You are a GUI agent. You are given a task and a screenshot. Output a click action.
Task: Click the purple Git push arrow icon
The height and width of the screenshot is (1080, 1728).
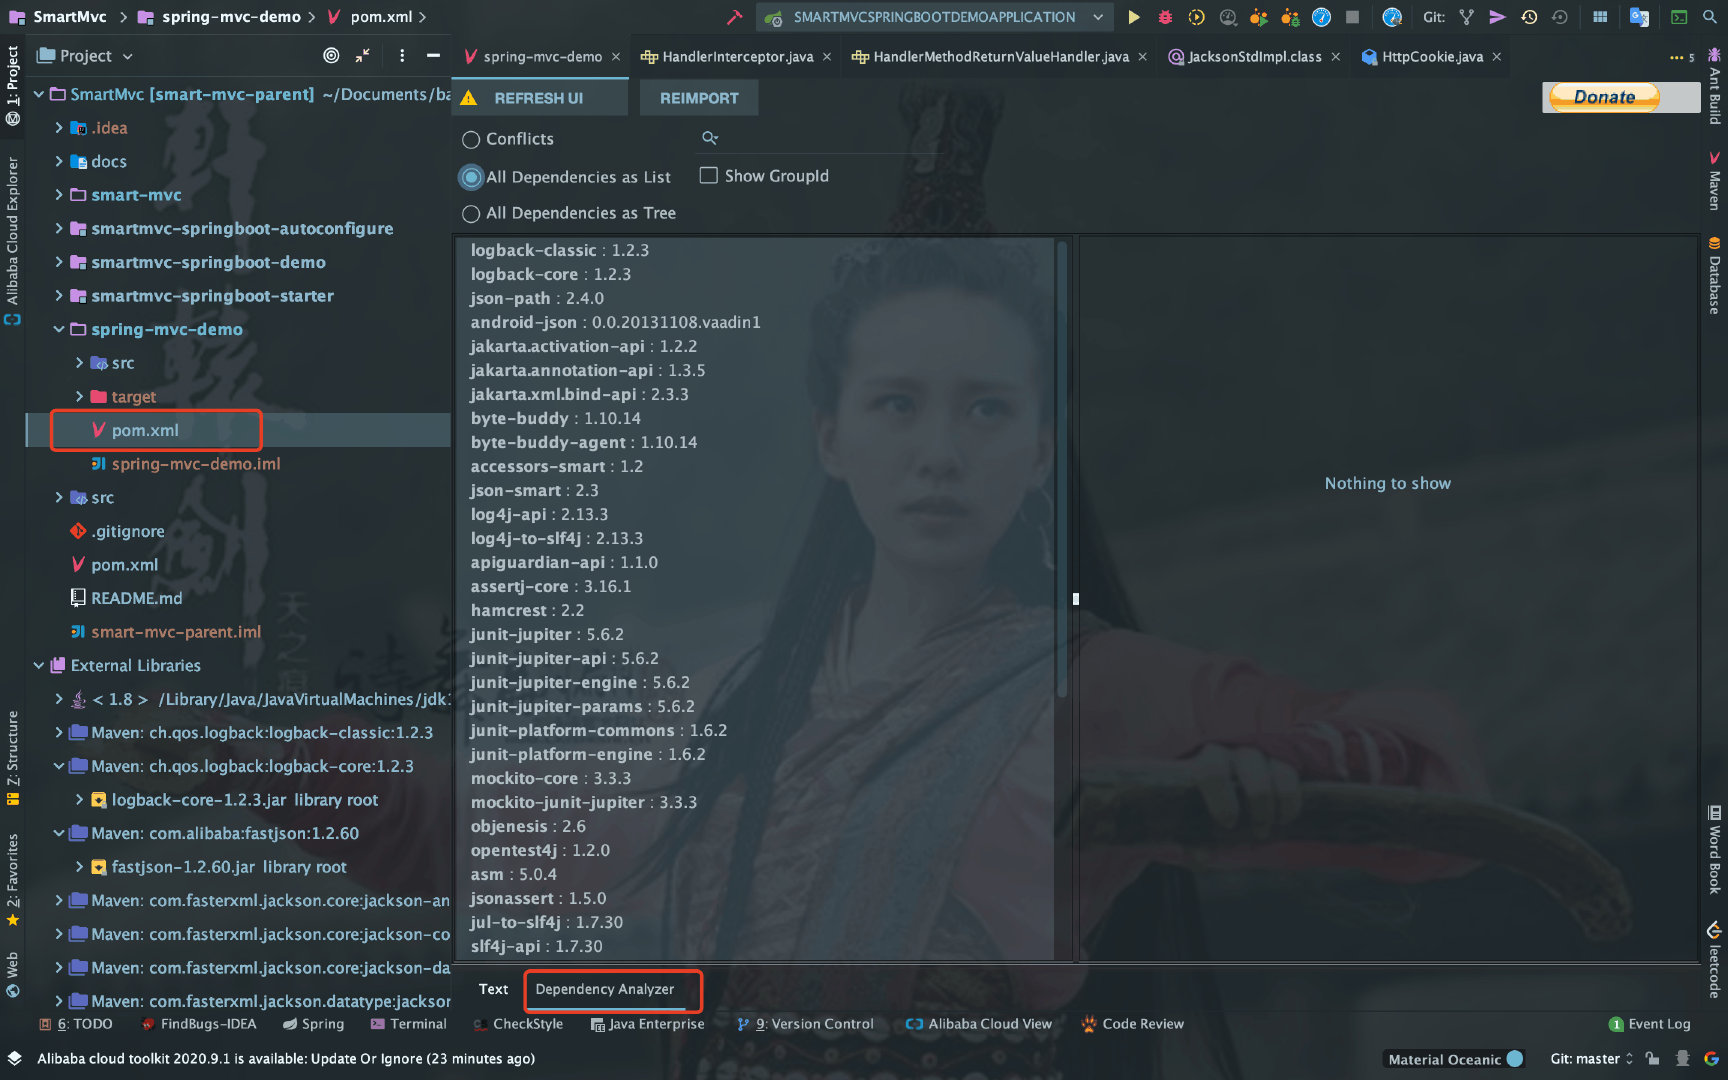pos(1497,17)
